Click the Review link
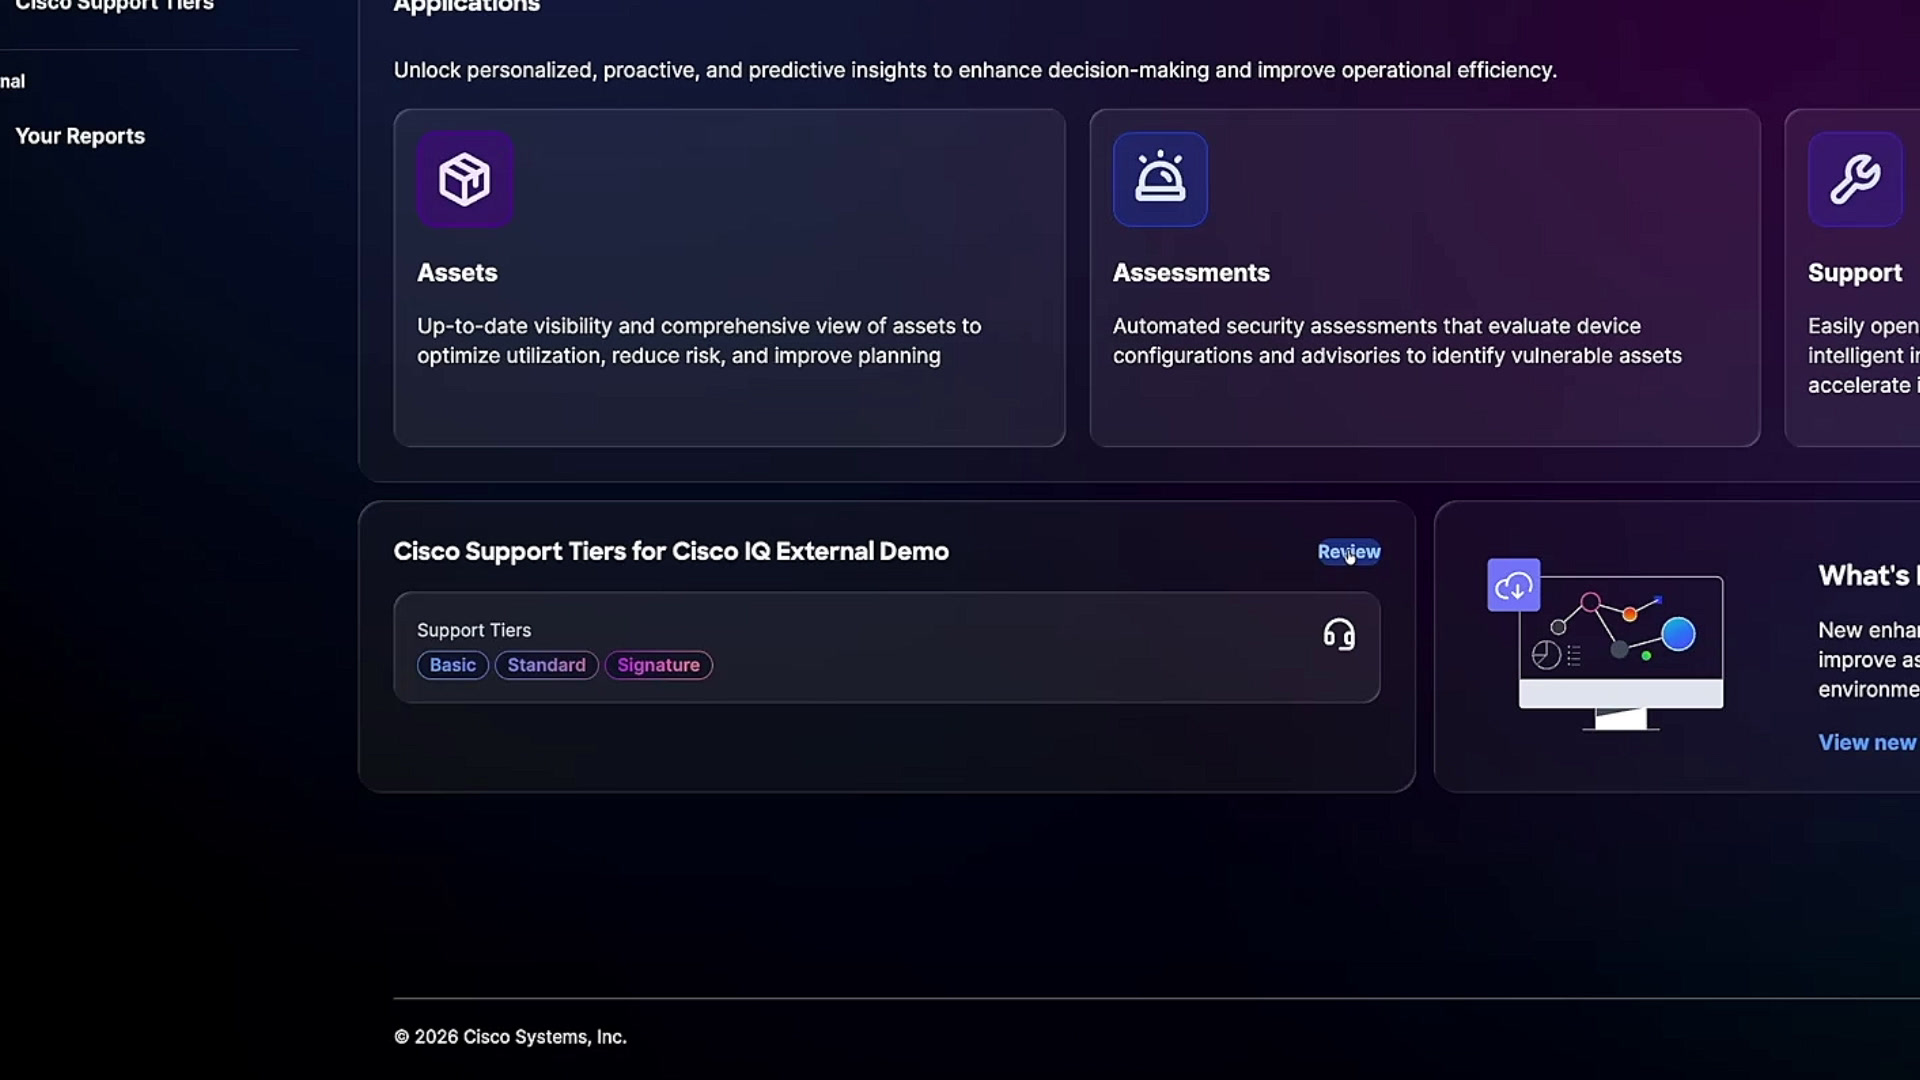This screenshot has height=1080, width=1920. click(1349, 552)
